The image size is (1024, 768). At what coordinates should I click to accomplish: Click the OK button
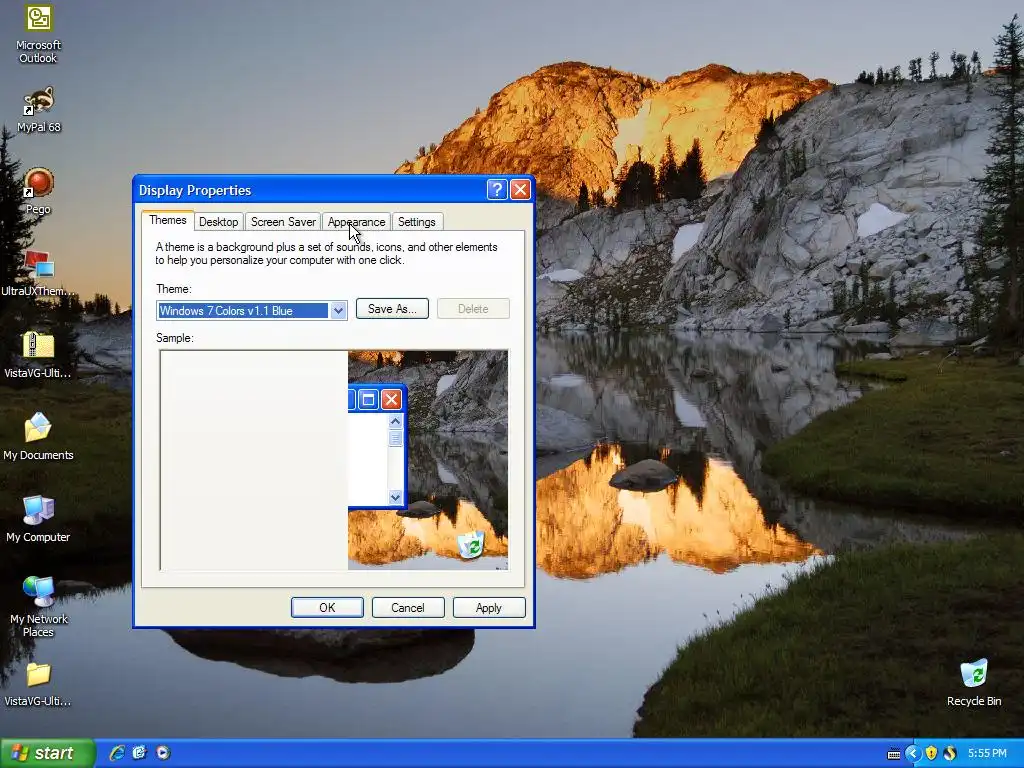327,607
